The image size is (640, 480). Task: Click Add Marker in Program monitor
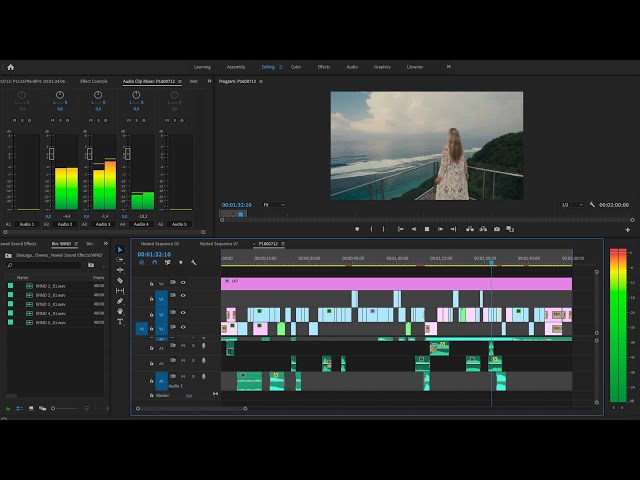click(x=357, y=229)
